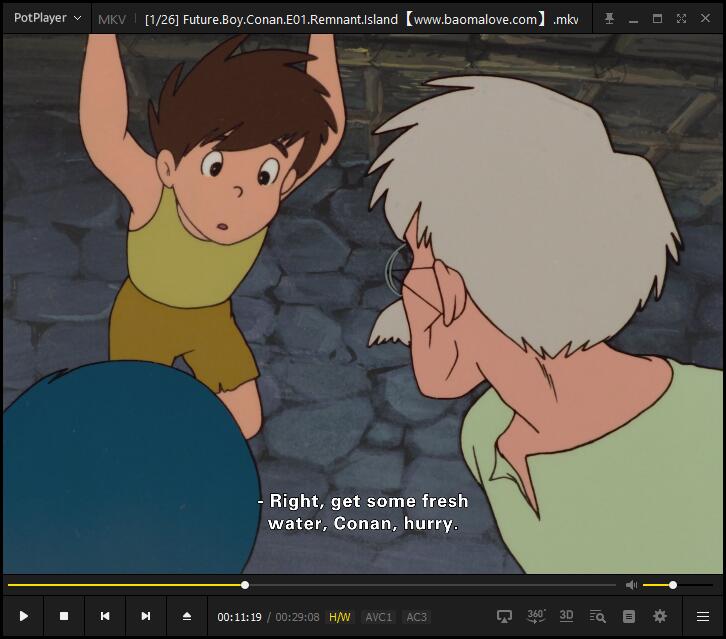
Task: Click the AVC1 video codec label
Action: [x=378, y=617]
